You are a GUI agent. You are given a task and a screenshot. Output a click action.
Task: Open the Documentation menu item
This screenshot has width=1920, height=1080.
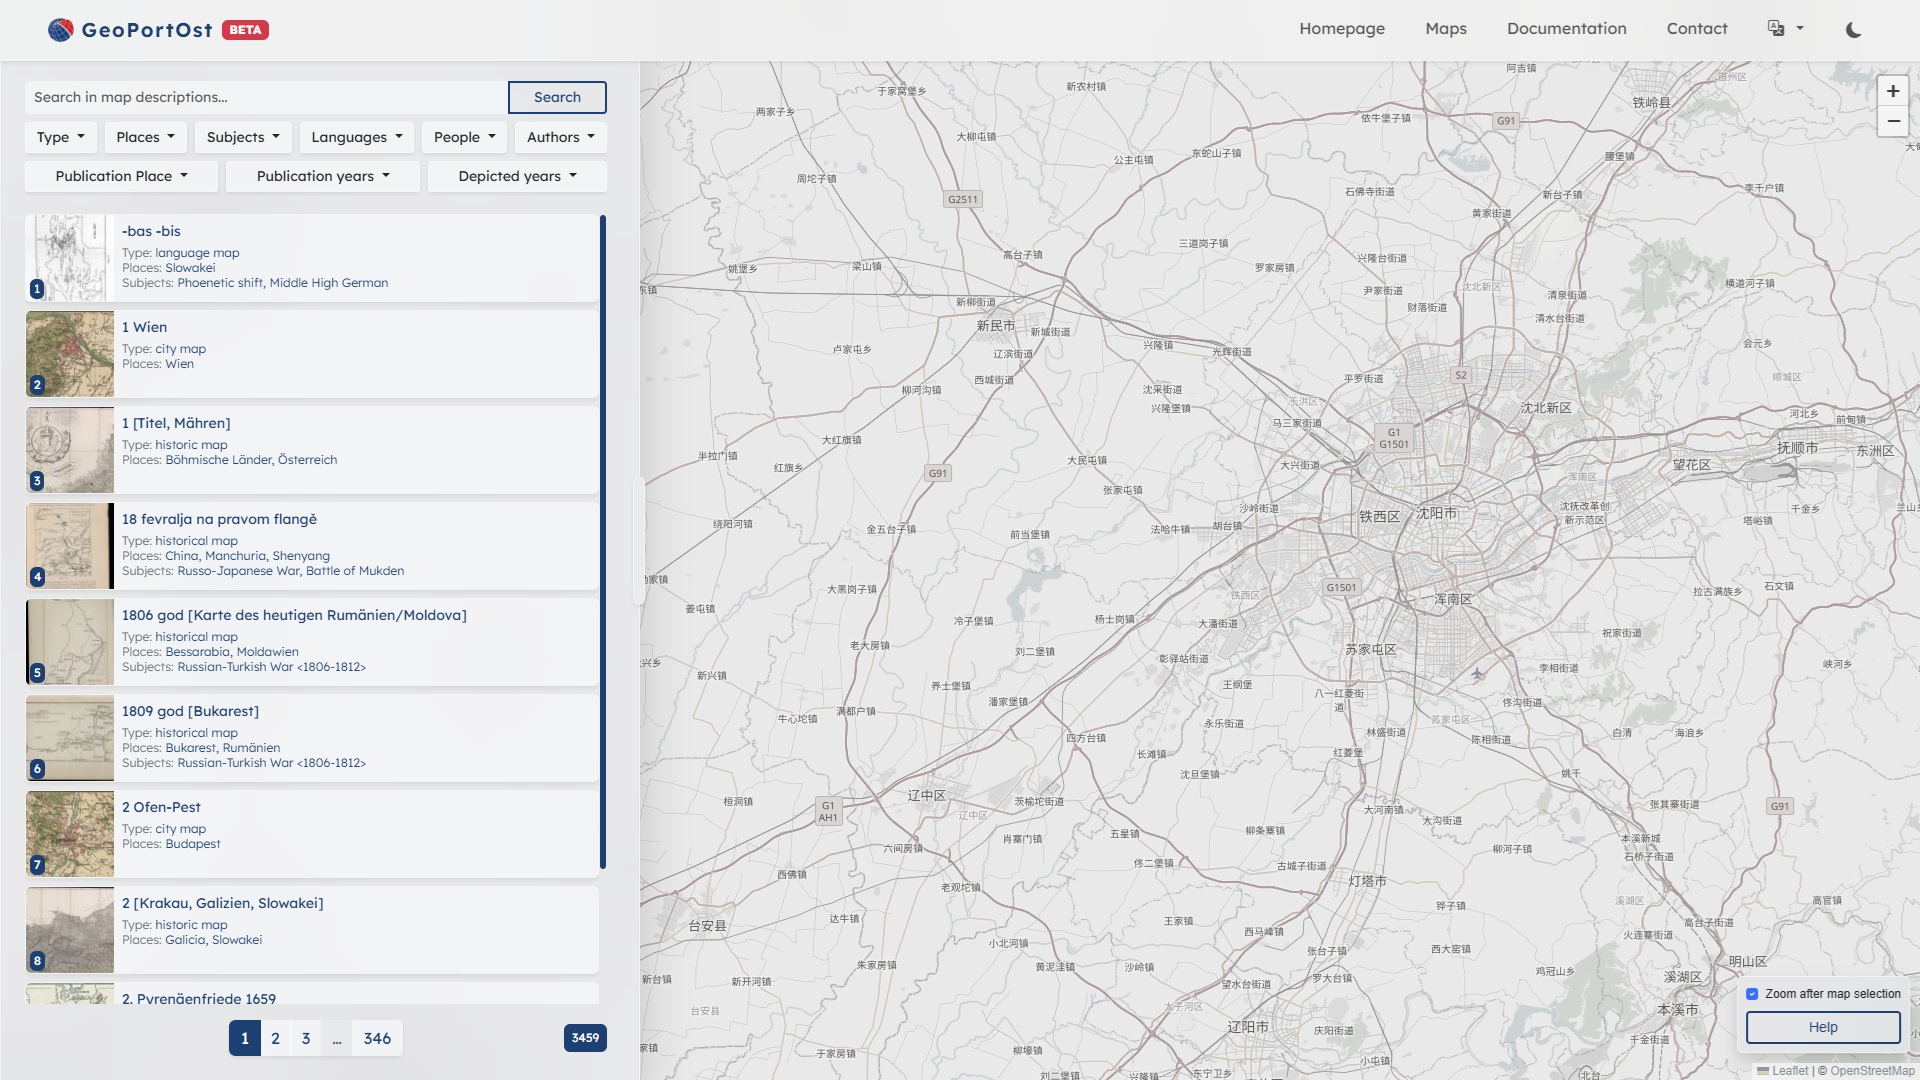point(1566,29)
